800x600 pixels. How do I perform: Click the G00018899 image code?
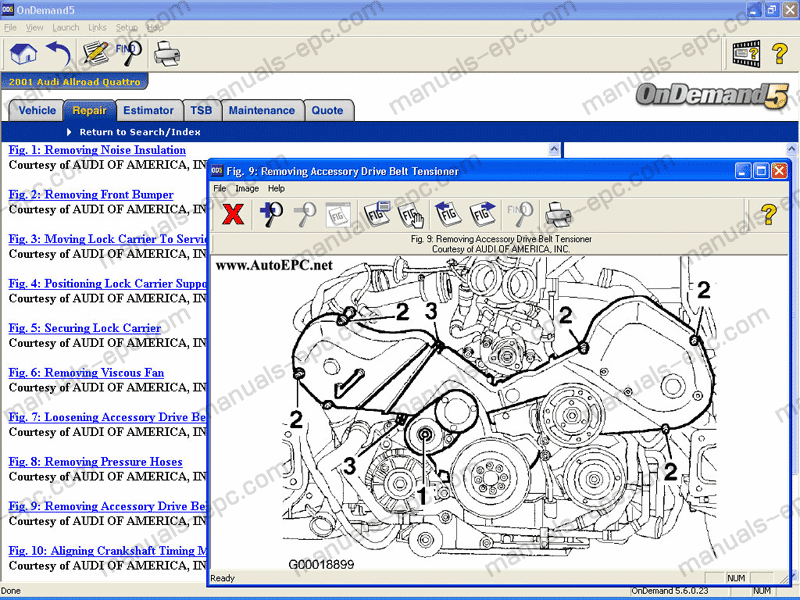[x=321, y=564]
